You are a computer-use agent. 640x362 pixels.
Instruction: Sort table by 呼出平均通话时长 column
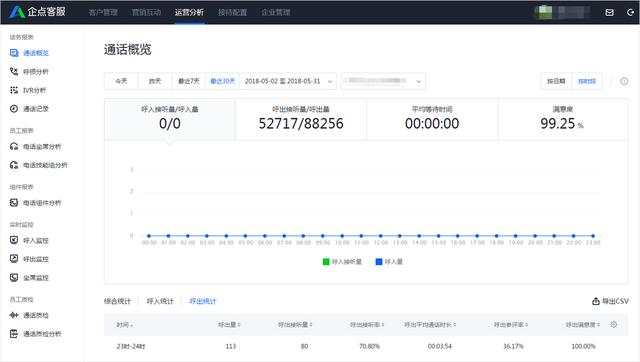430,325
